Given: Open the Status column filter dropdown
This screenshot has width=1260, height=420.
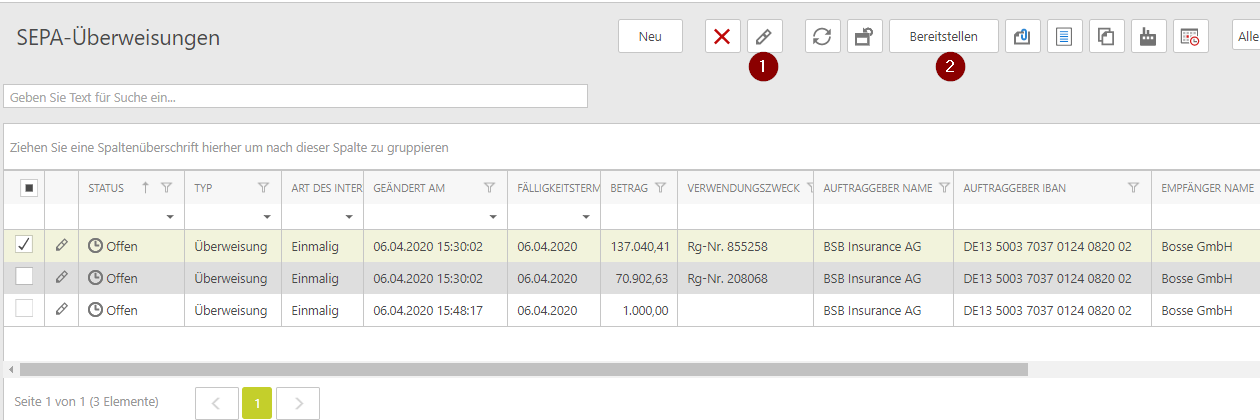Looking at the screenshot, I should (170, 217).
